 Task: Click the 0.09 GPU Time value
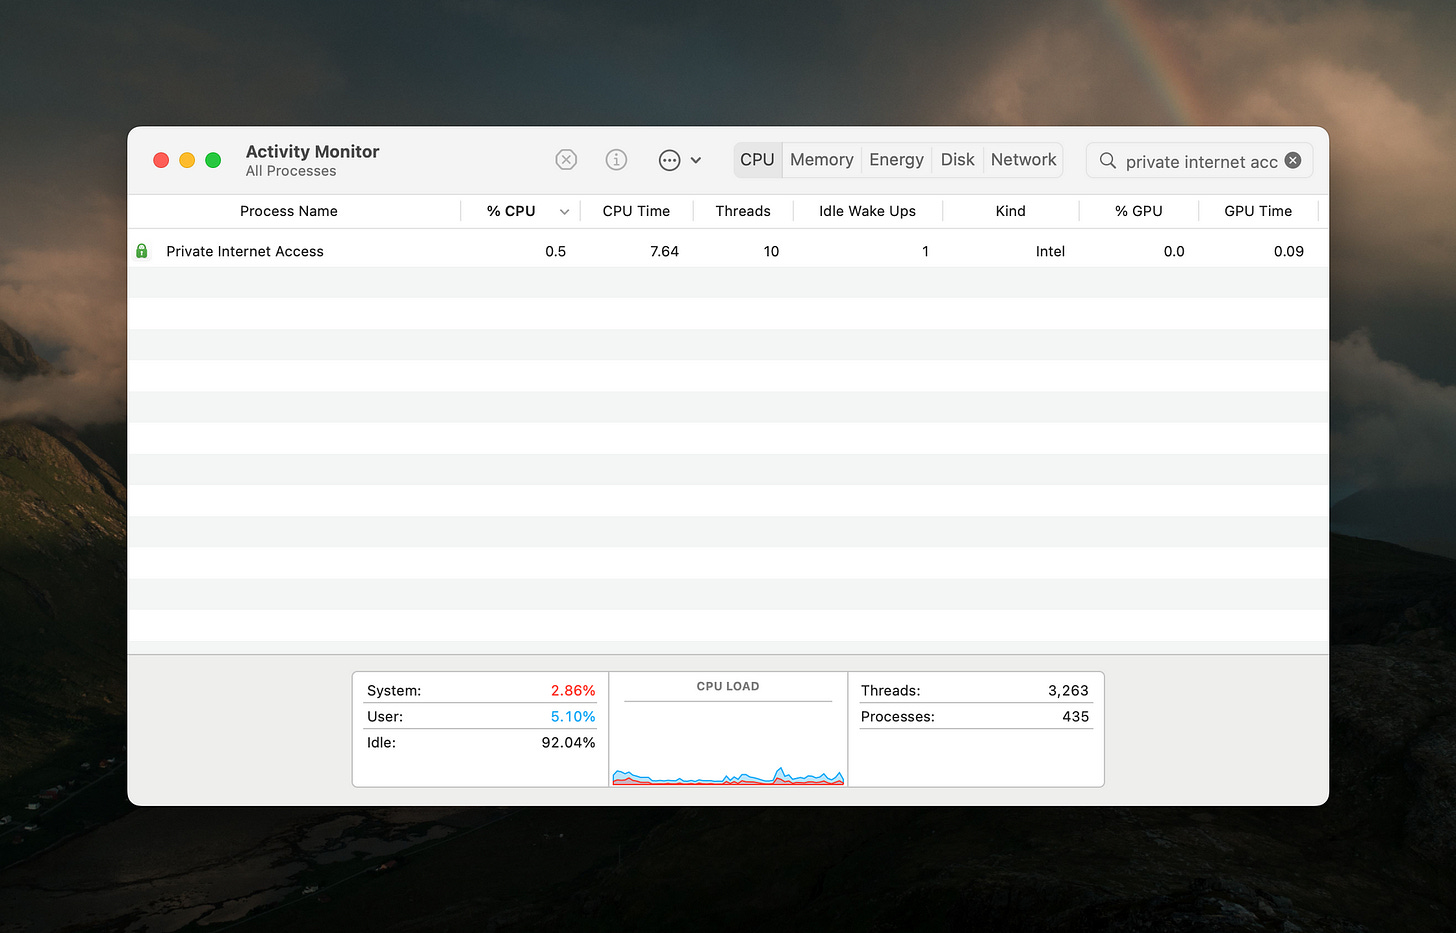(x=1289, y=251)
